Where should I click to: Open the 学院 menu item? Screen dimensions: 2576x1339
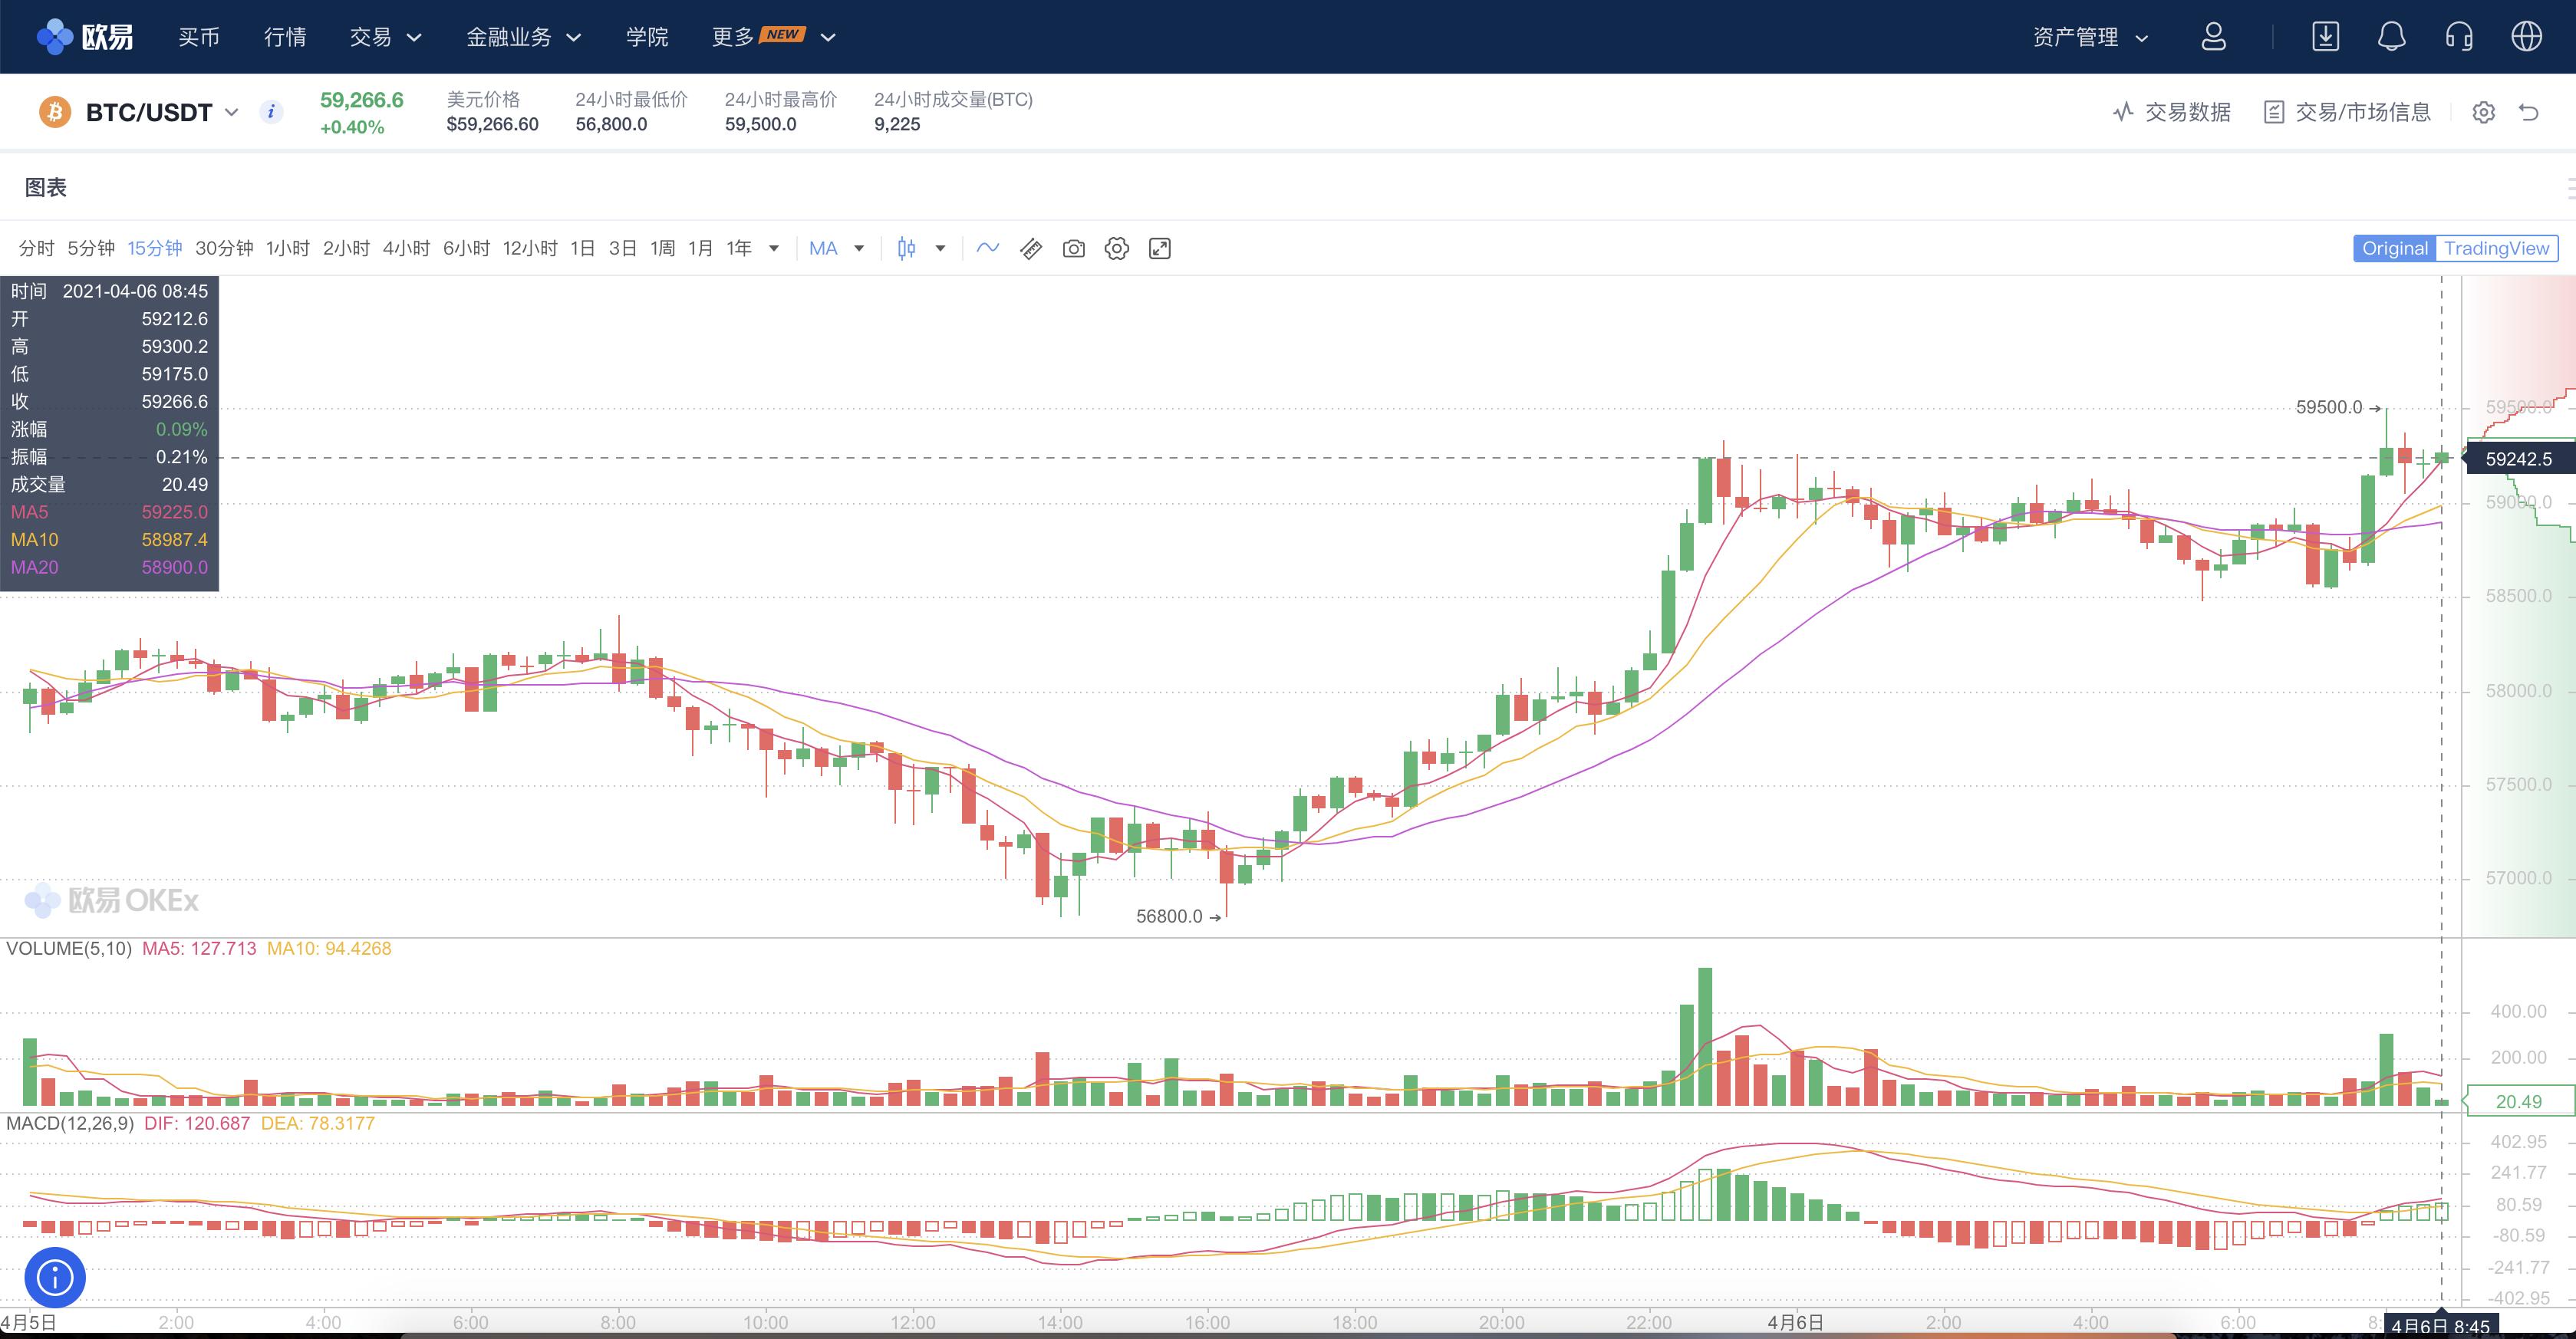pos(647,37)
